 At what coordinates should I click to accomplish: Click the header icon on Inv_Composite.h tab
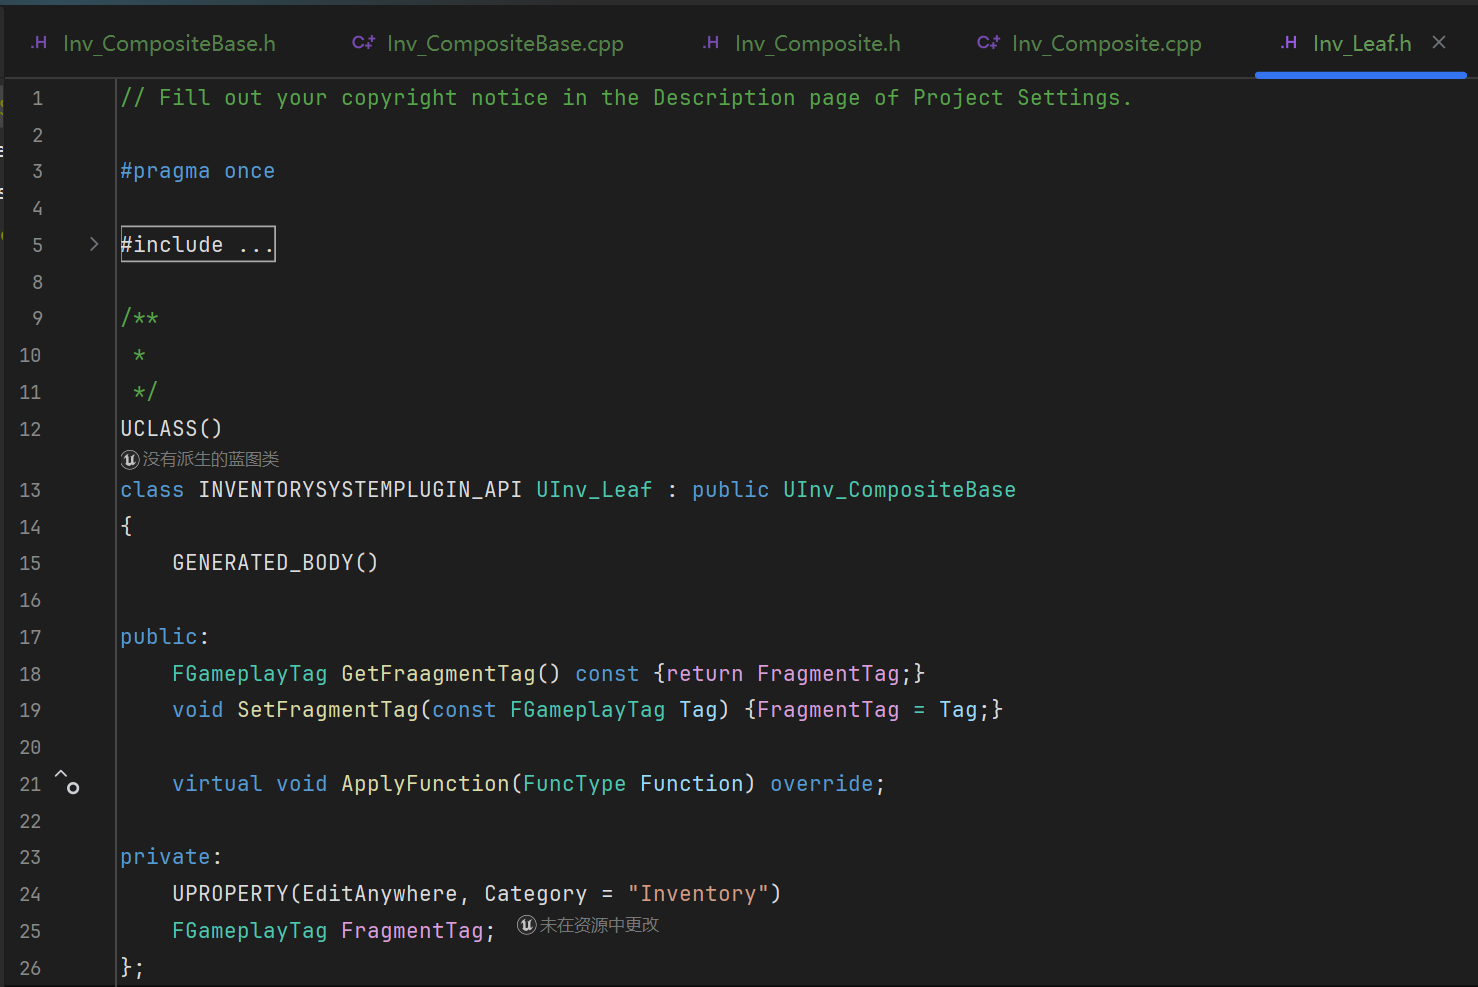(711, 42)
